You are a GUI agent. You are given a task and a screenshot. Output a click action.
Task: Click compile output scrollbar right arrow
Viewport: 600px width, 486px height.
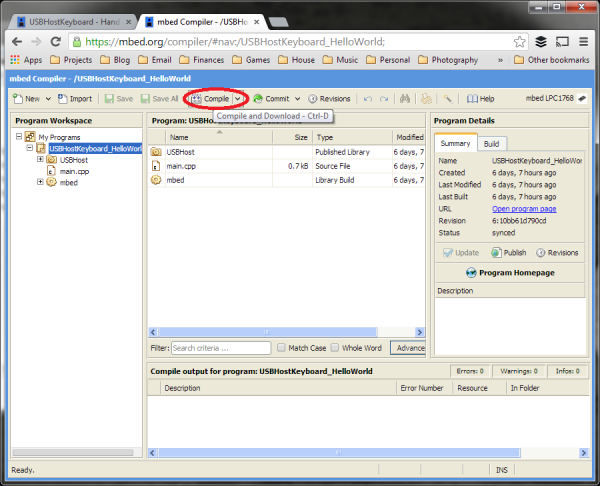pyautogui.click(x=584, y=453)
